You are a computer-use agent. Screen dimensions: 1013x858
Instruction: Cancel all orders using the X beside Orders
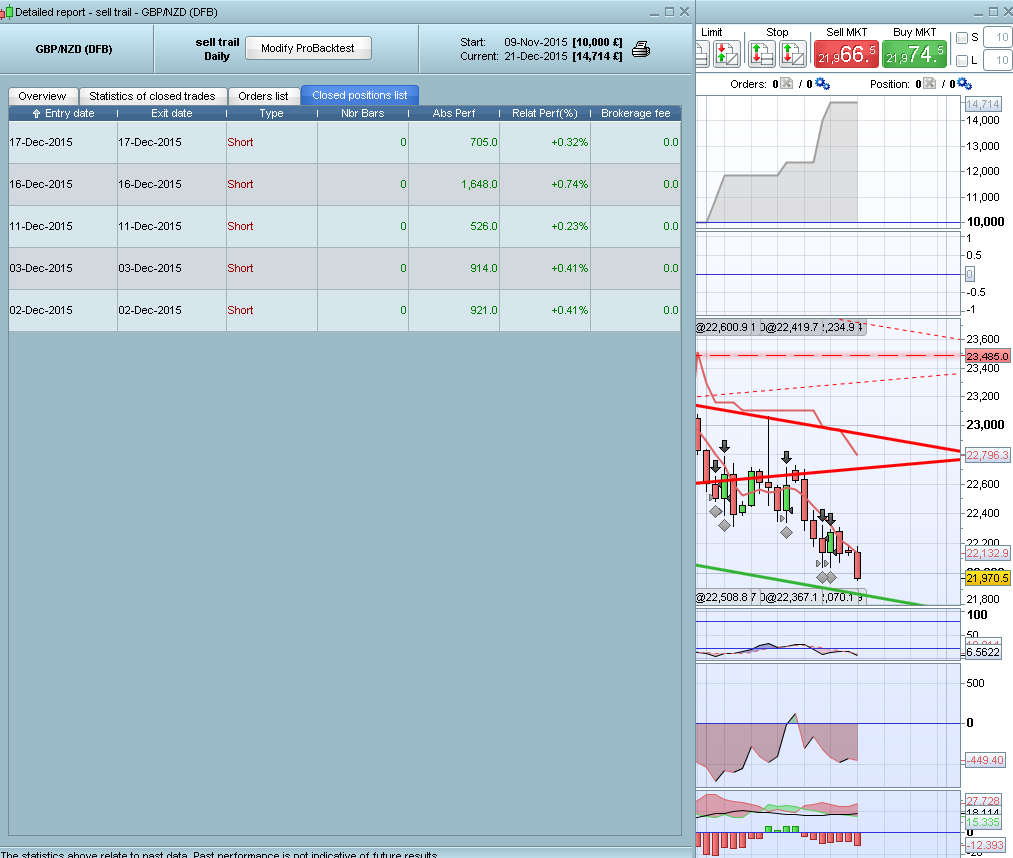pyautogui.click(x=786, y=83)
